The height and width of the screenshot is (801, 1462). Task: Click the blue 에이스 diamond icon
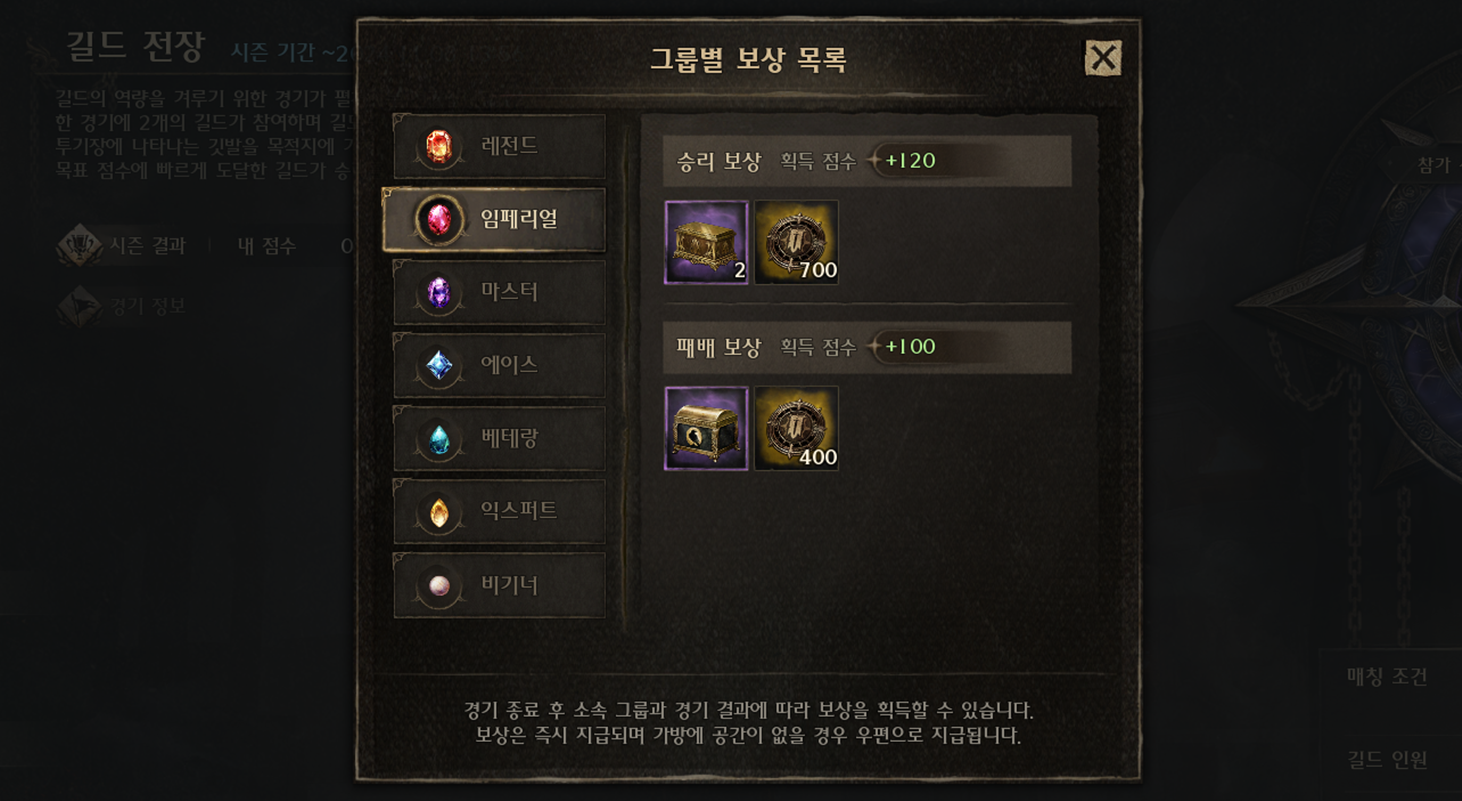tap(439, 366)
